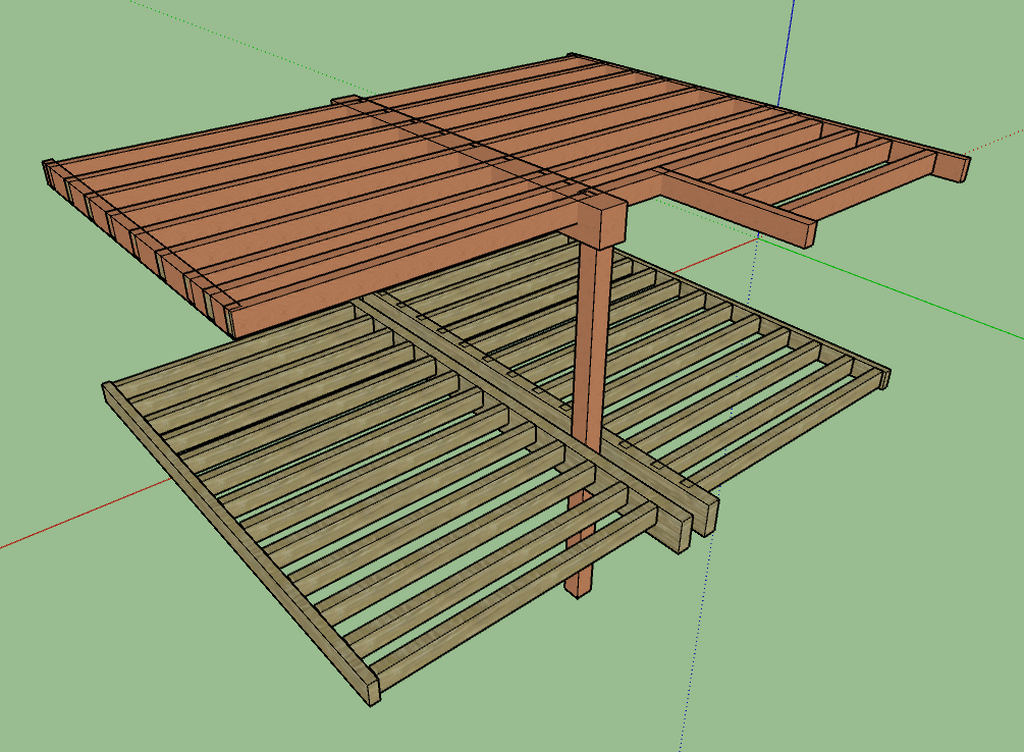Click the square cap atop the support post

[x=602, y=221]
